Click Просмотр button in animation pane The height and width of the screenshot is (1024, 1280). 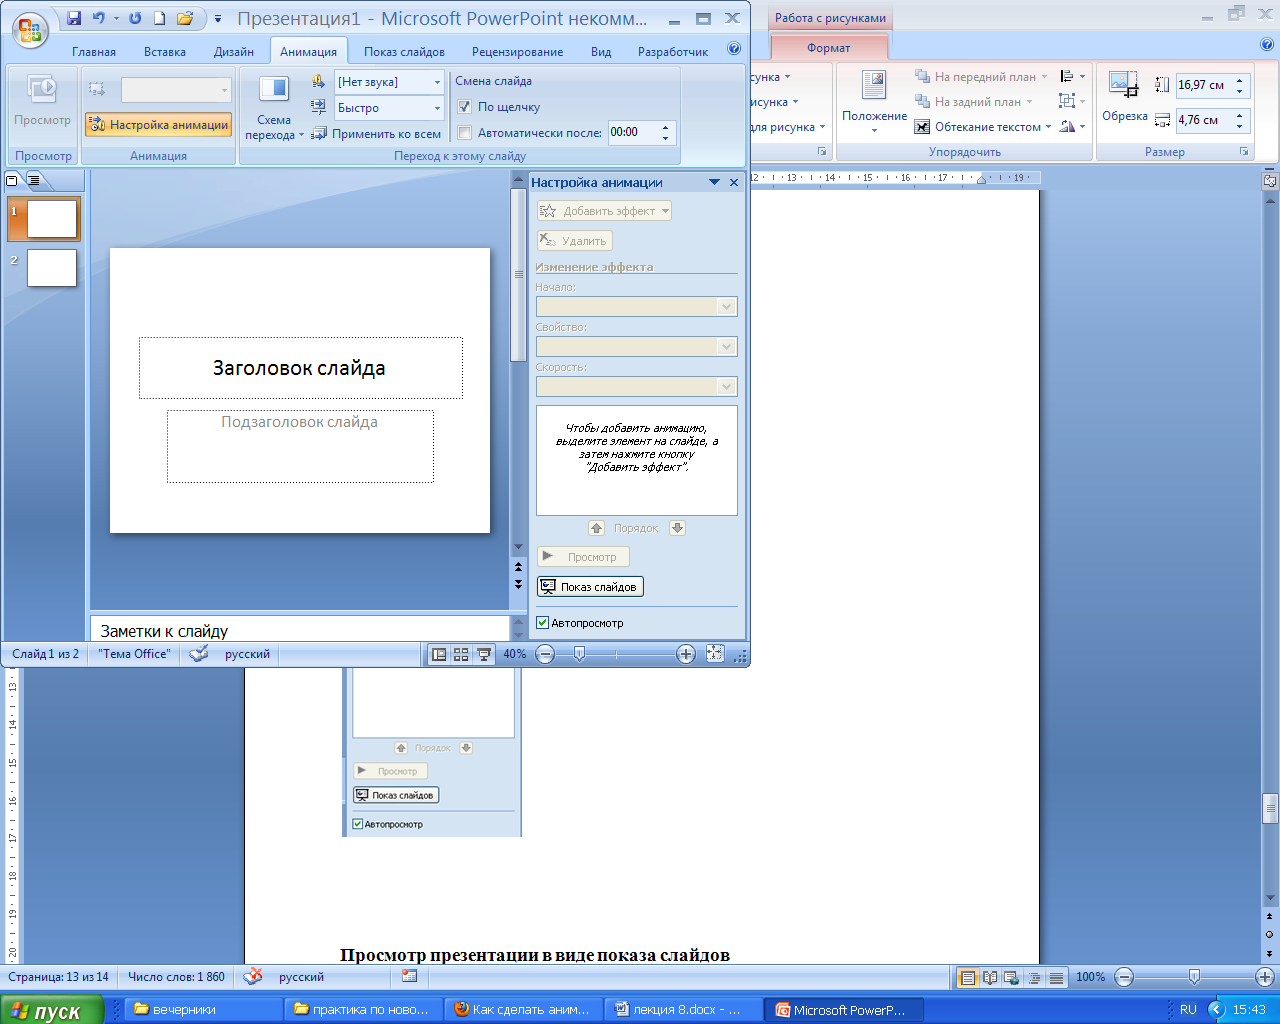point(583,557)
